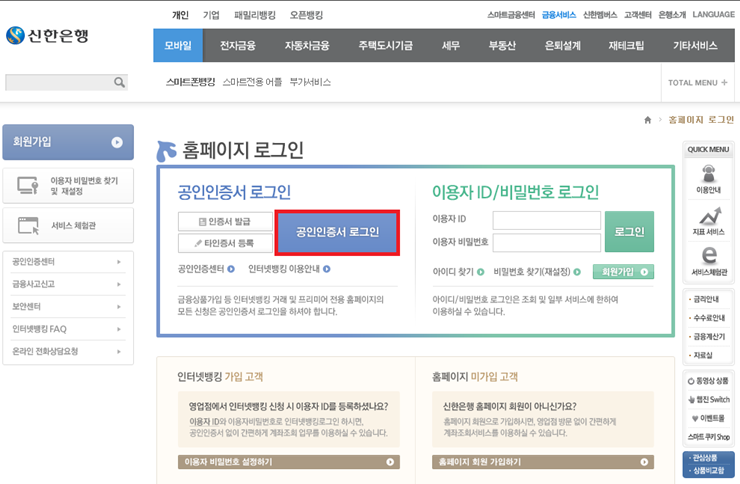Click arrow icon beside 아이디 찾기
This screenshot has width=740, height=484.
click(480, 272)
